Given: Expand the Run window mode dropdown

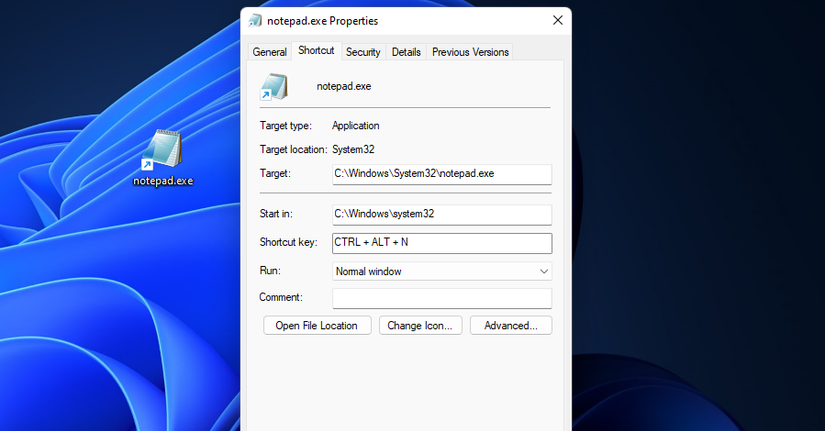Looking at the screenshot, I should click(x=442, y=272).
